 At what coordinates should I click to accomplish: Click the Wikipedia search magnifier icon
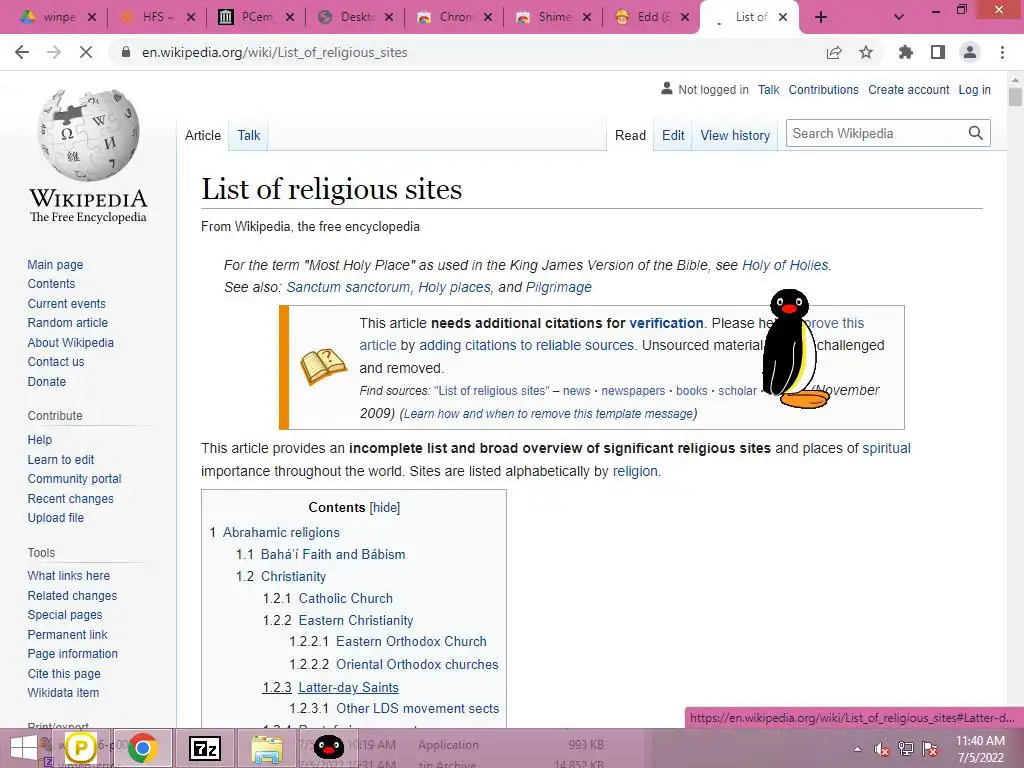[976, 133]
